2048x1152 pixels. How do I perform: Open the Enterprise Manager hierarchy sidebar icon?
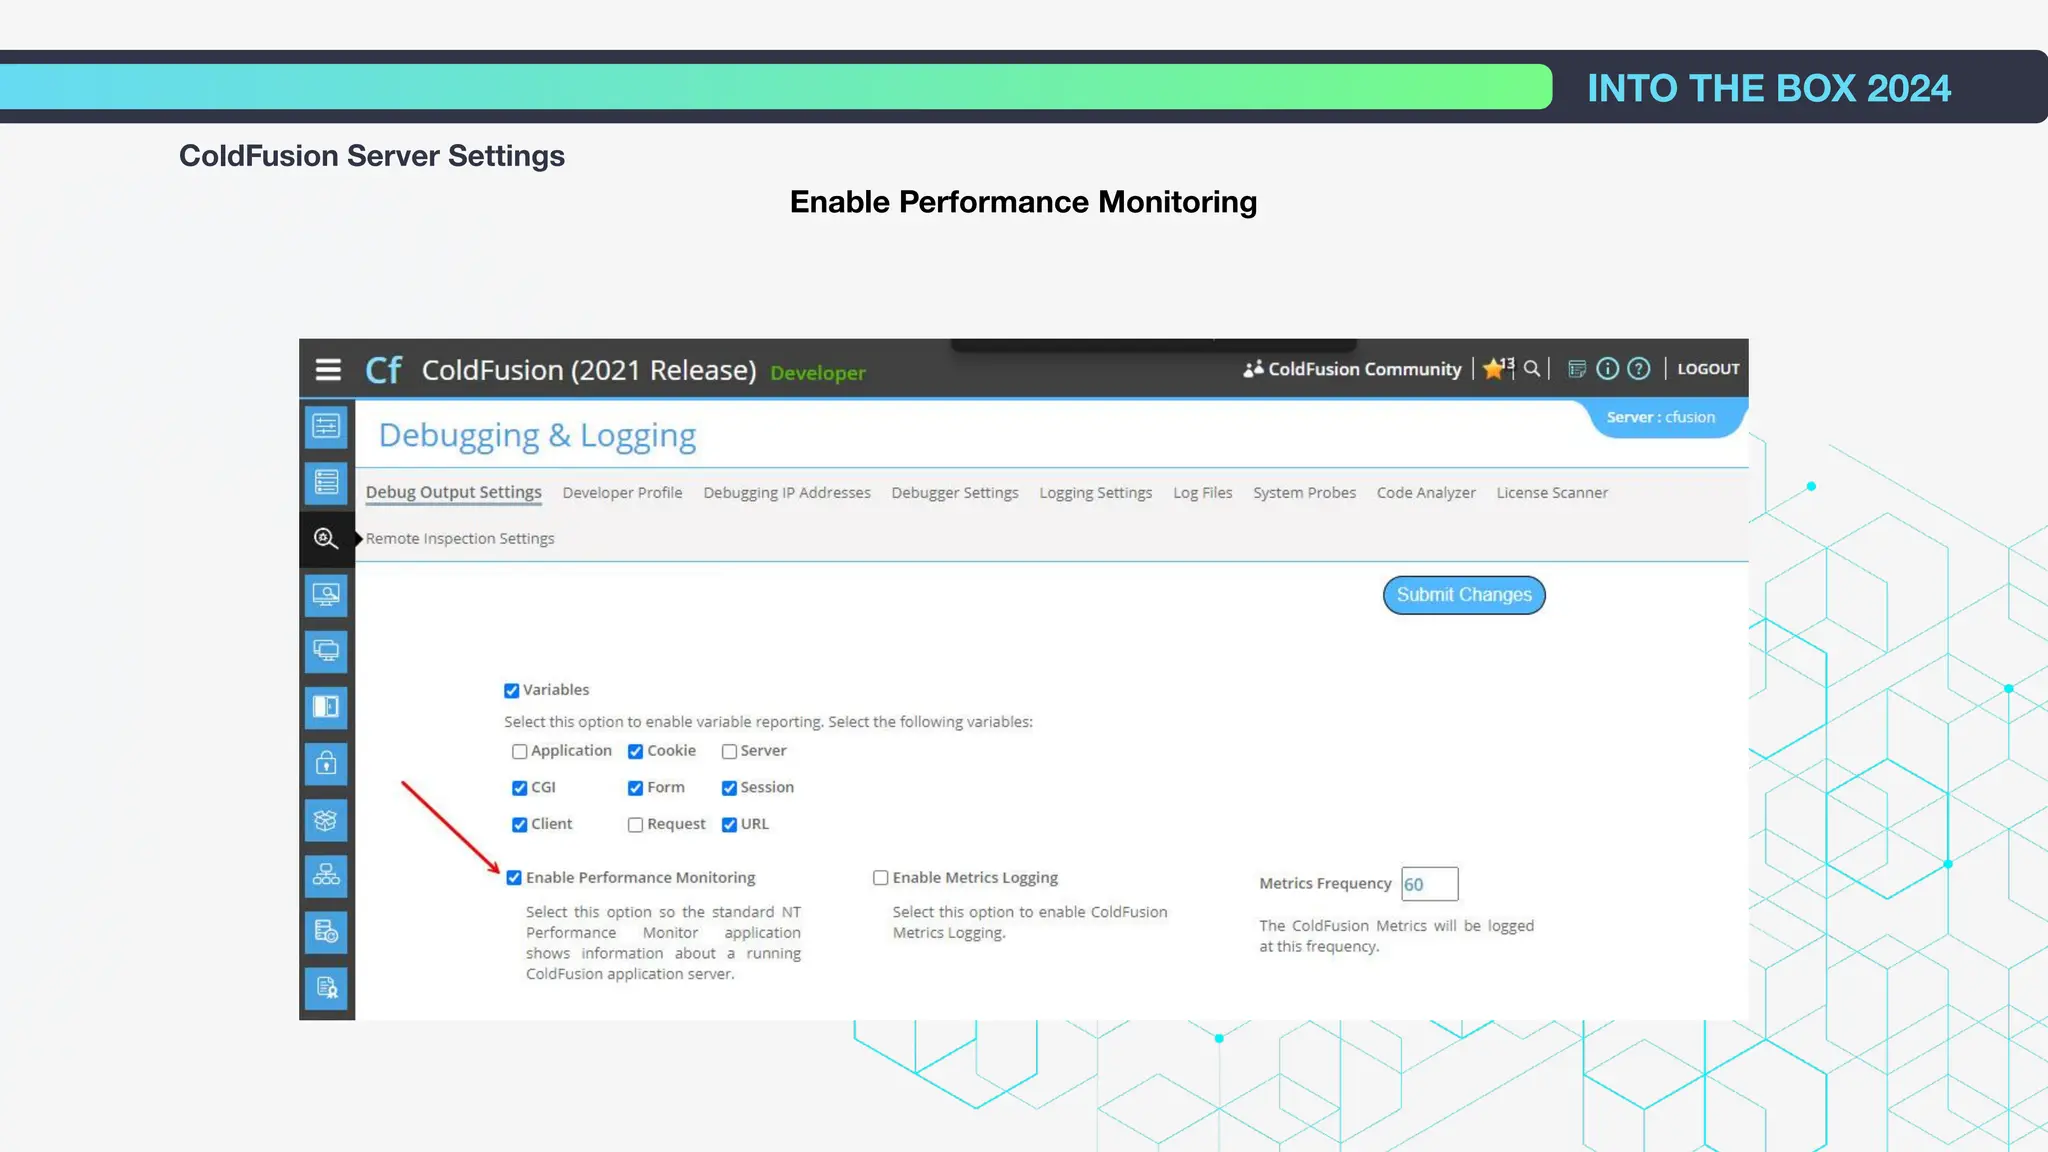(326, 876)
